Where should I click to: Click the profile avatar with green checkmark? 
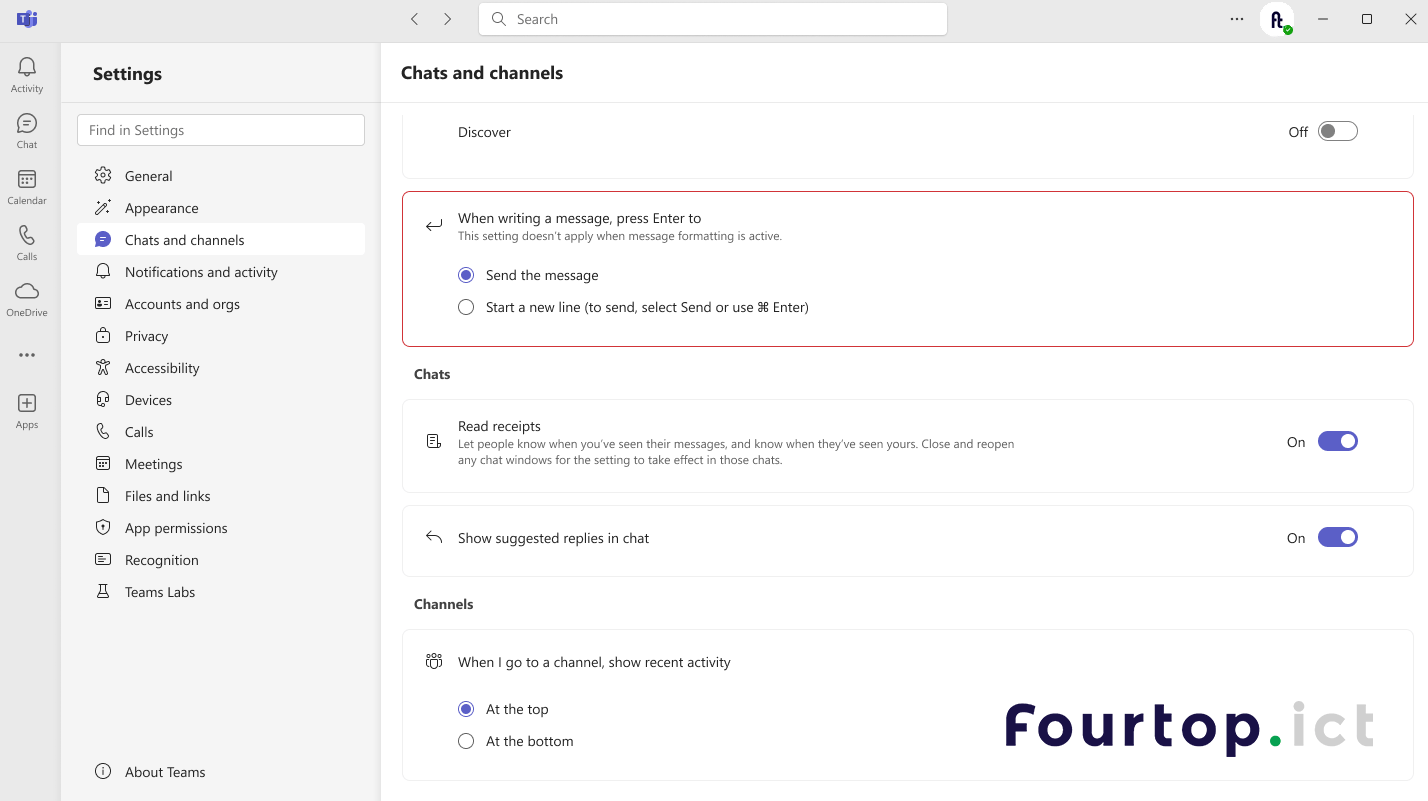coord(1278,19)
